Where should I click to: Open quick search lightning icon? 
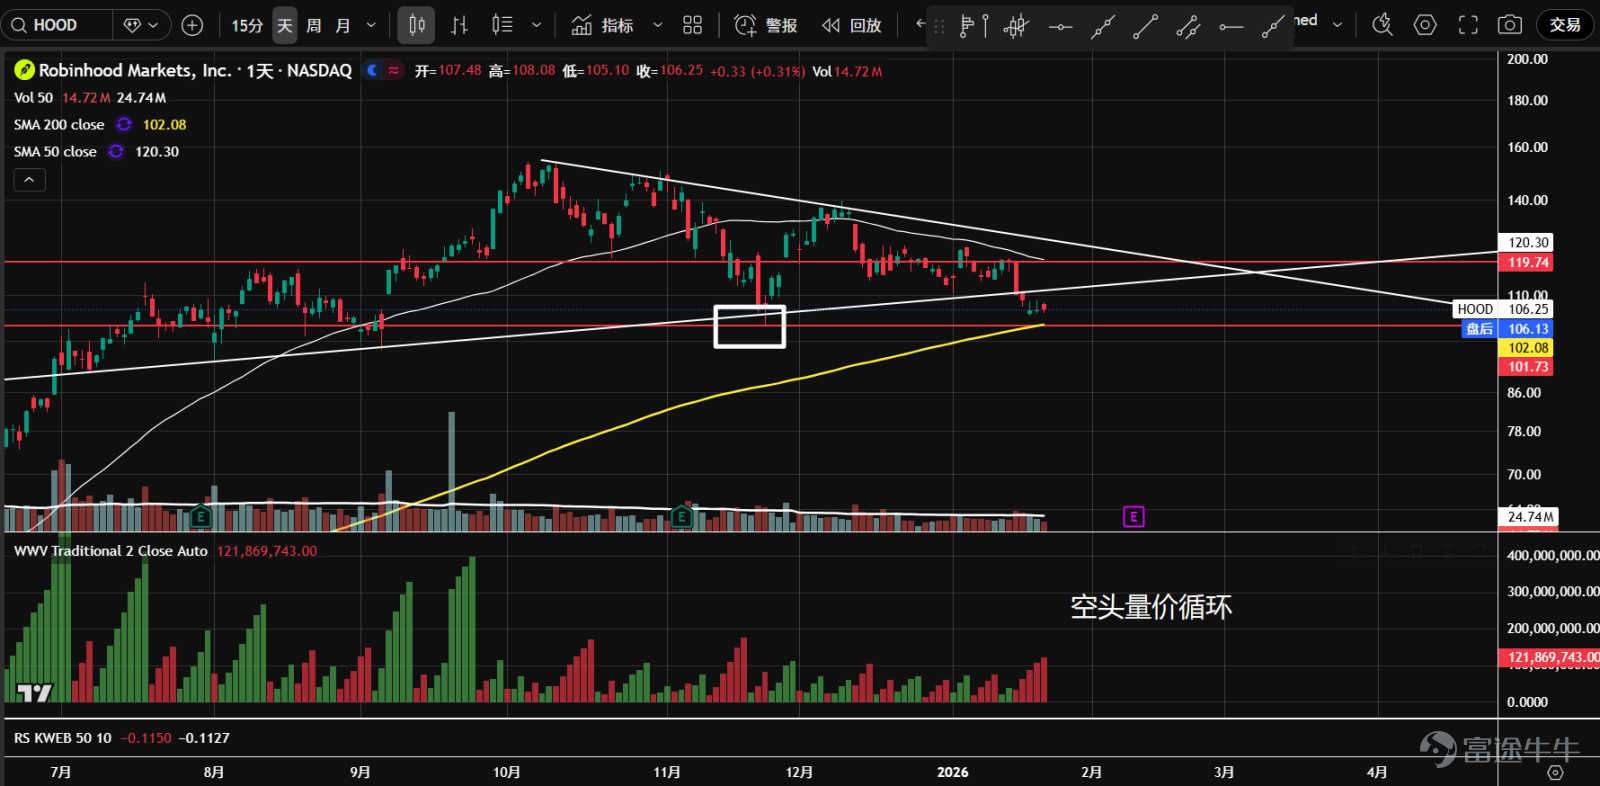(x=1383, y=25)
